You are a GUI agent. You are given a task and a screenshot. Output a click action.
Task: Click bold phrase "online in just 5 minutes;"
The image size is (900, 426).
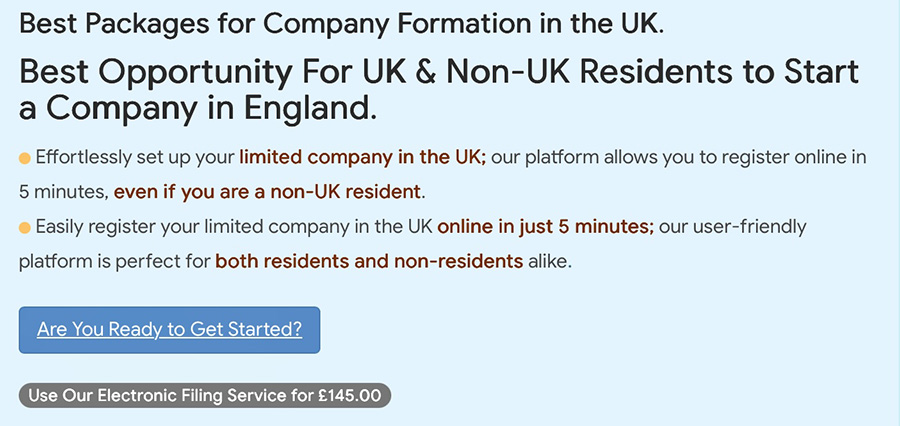[545, 227]
